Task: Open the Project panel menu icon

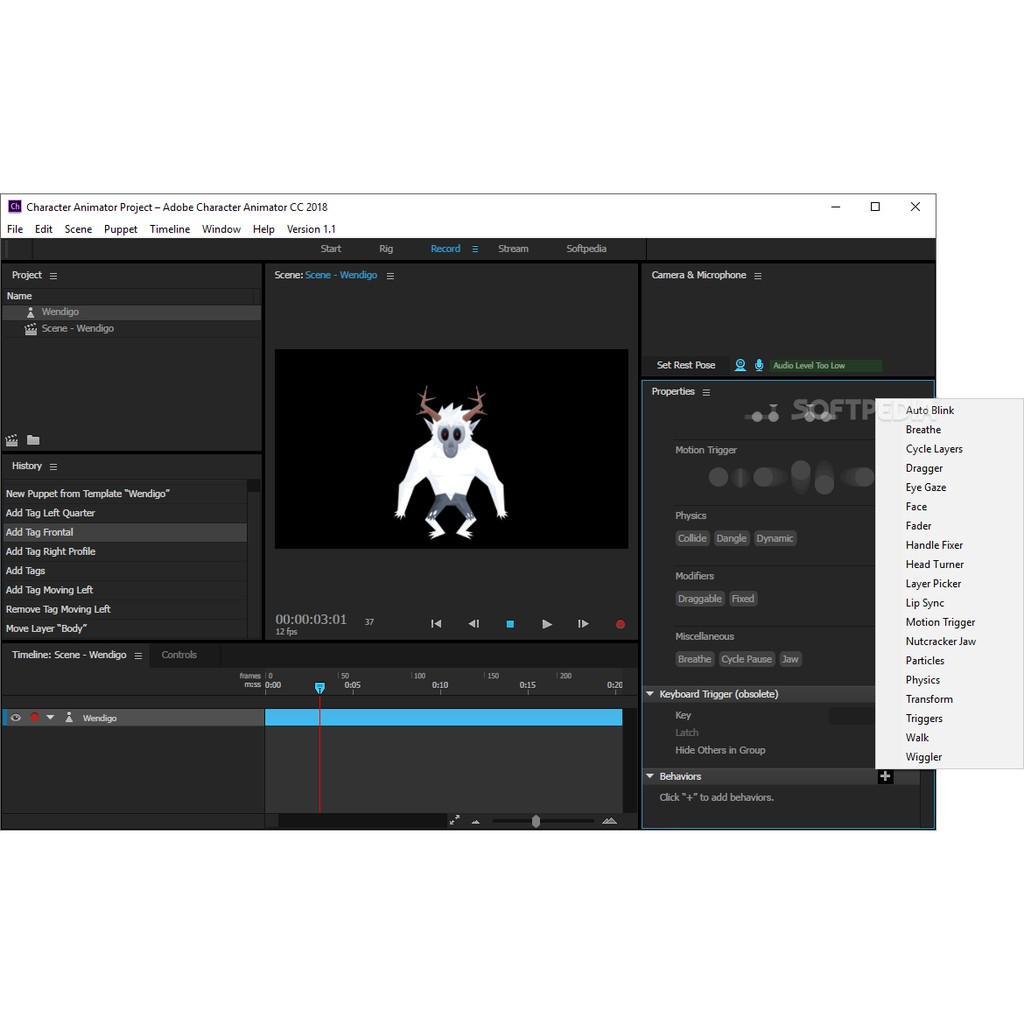Action: (x=54, y=276)
